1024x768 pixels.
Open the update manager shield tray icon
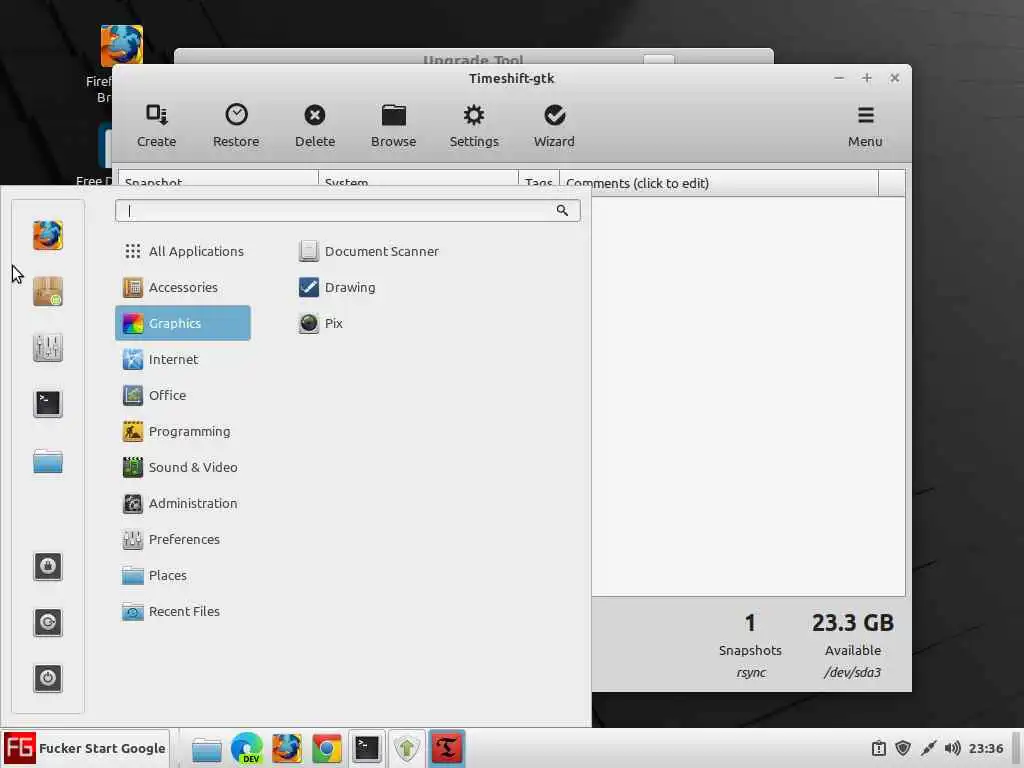click(x=903, y=748)
